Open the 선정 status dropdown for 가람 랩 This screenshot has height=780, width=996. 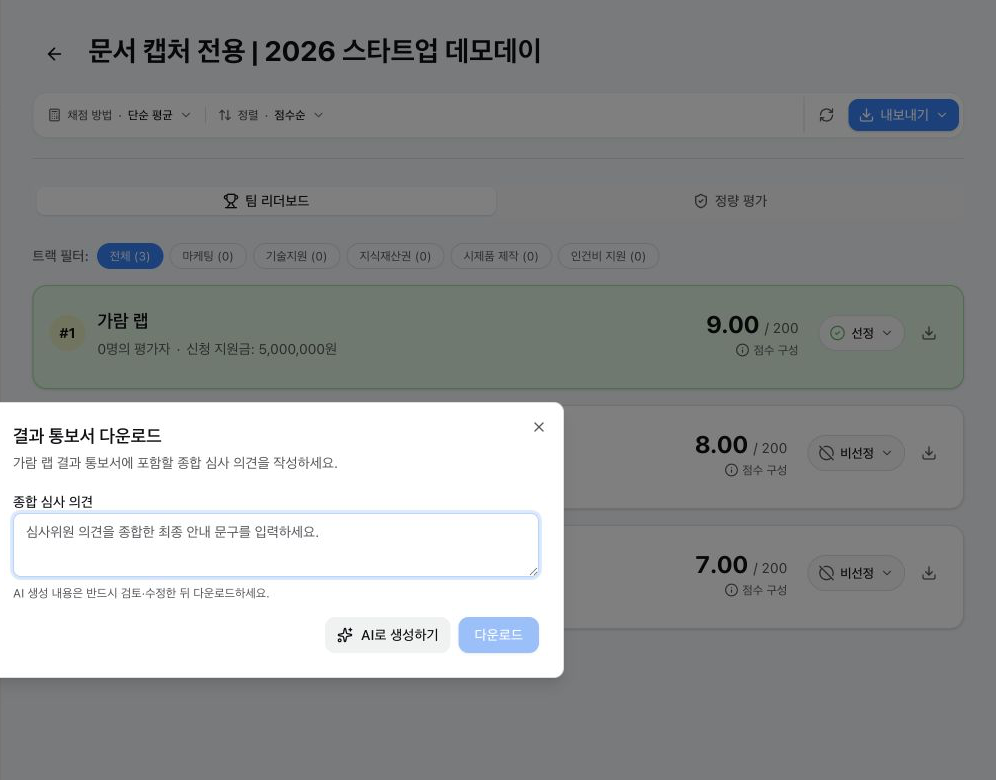(x=861, y=333)
